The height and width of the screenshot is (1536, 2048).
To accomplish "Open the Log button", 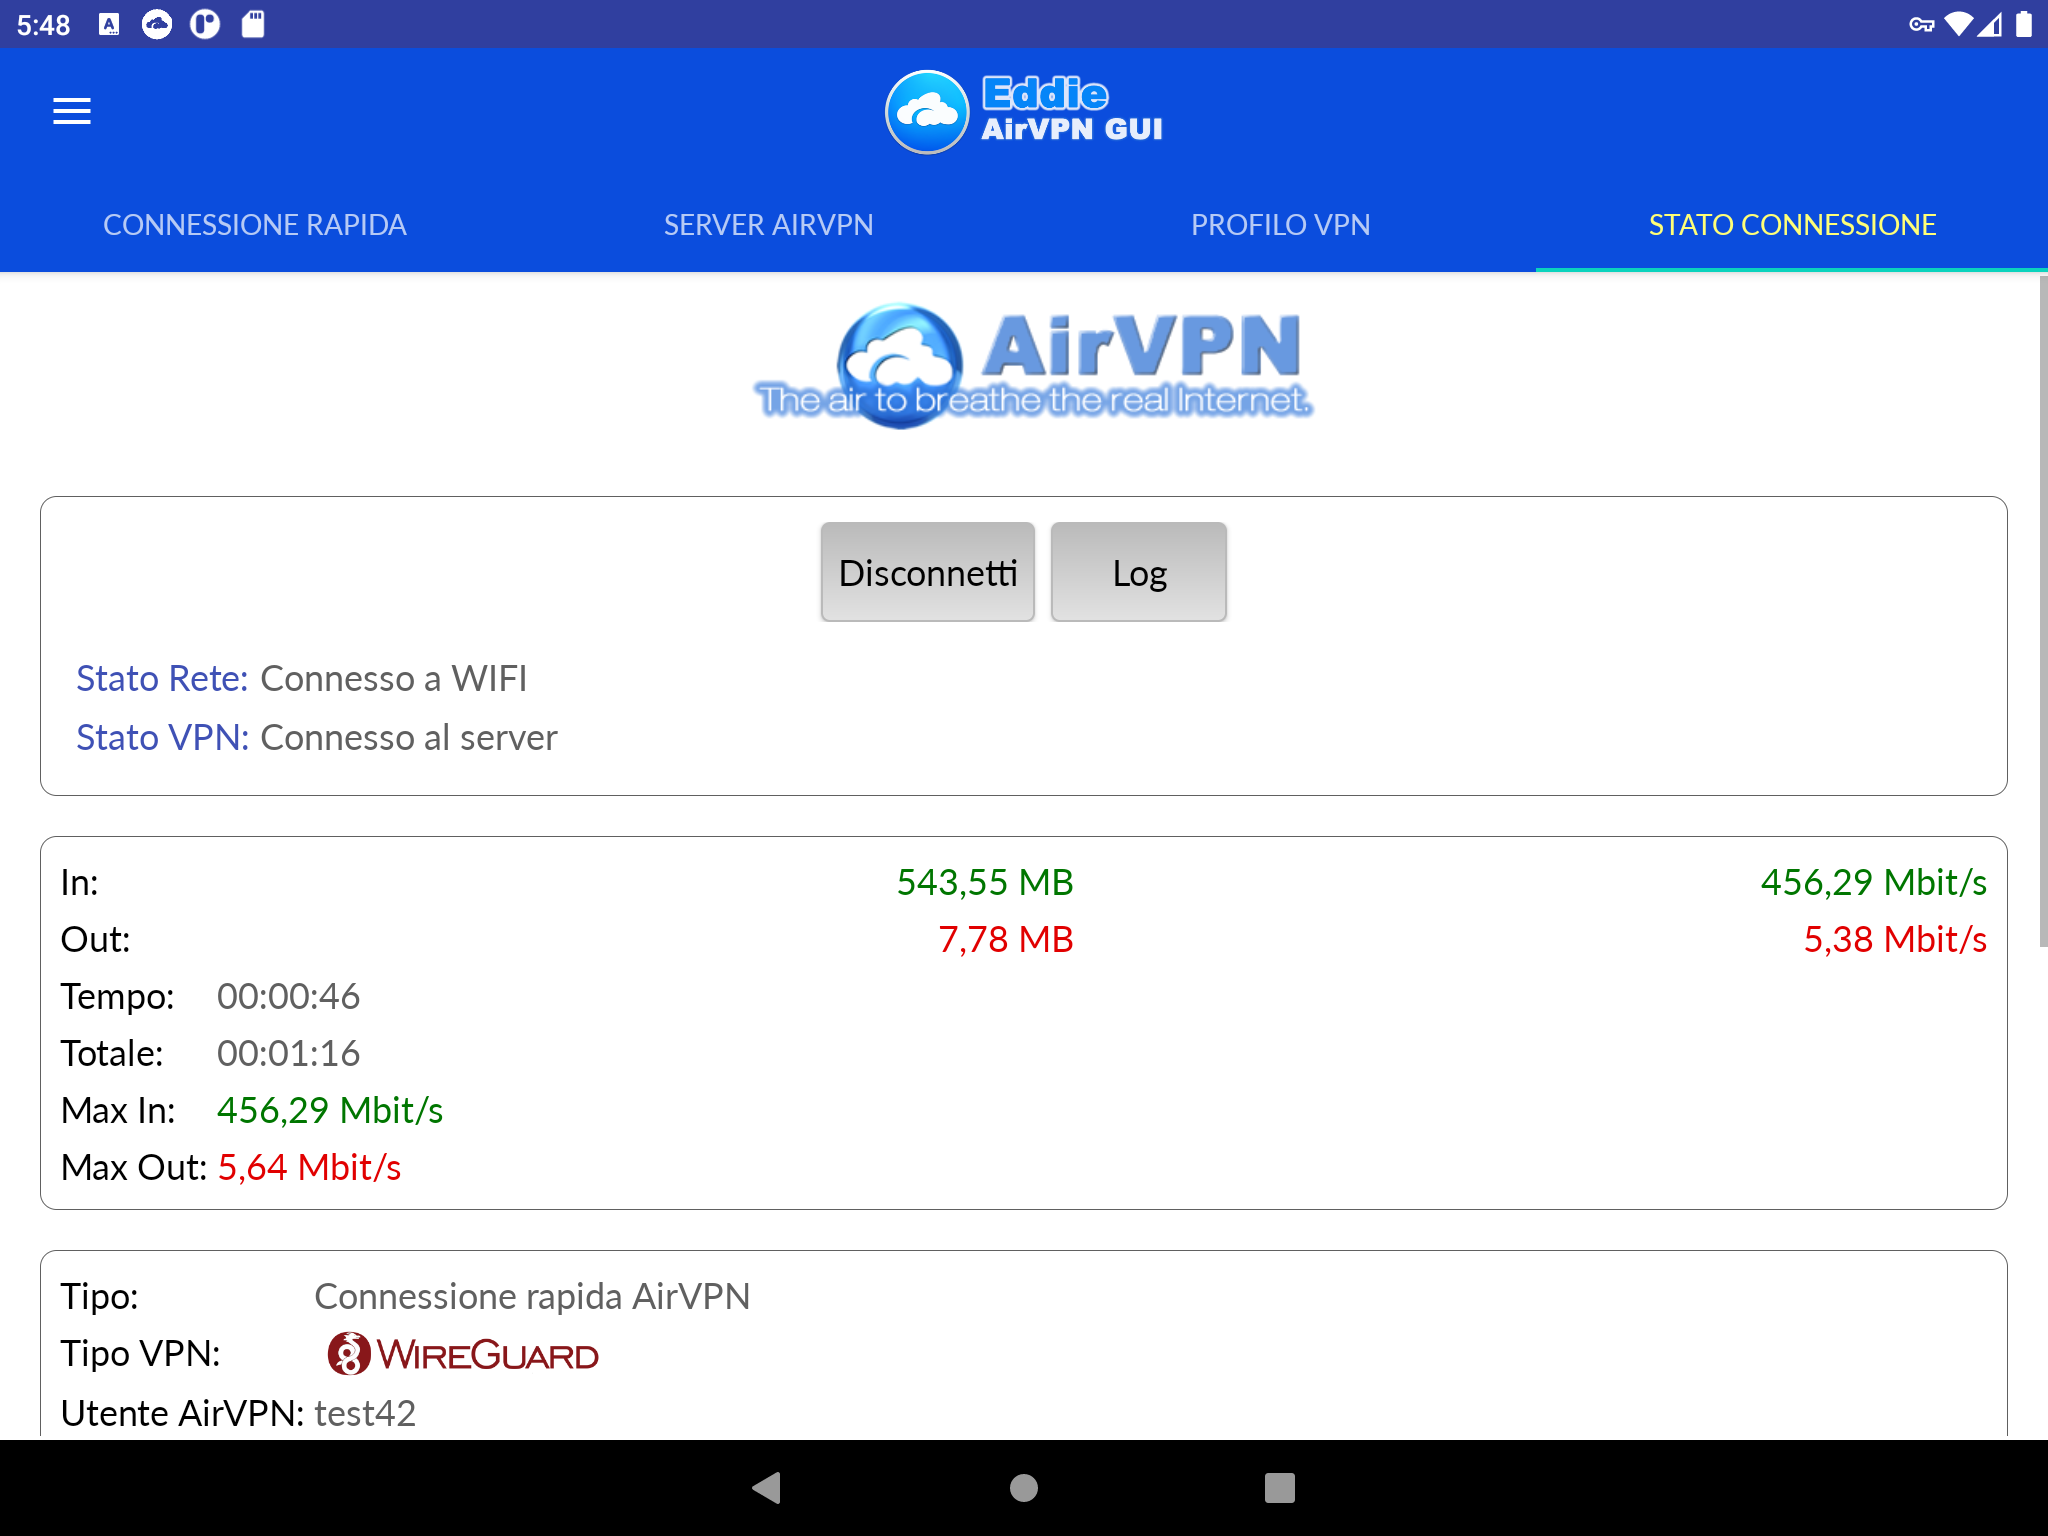I will pyautogui.click(x=1139, y=572).
